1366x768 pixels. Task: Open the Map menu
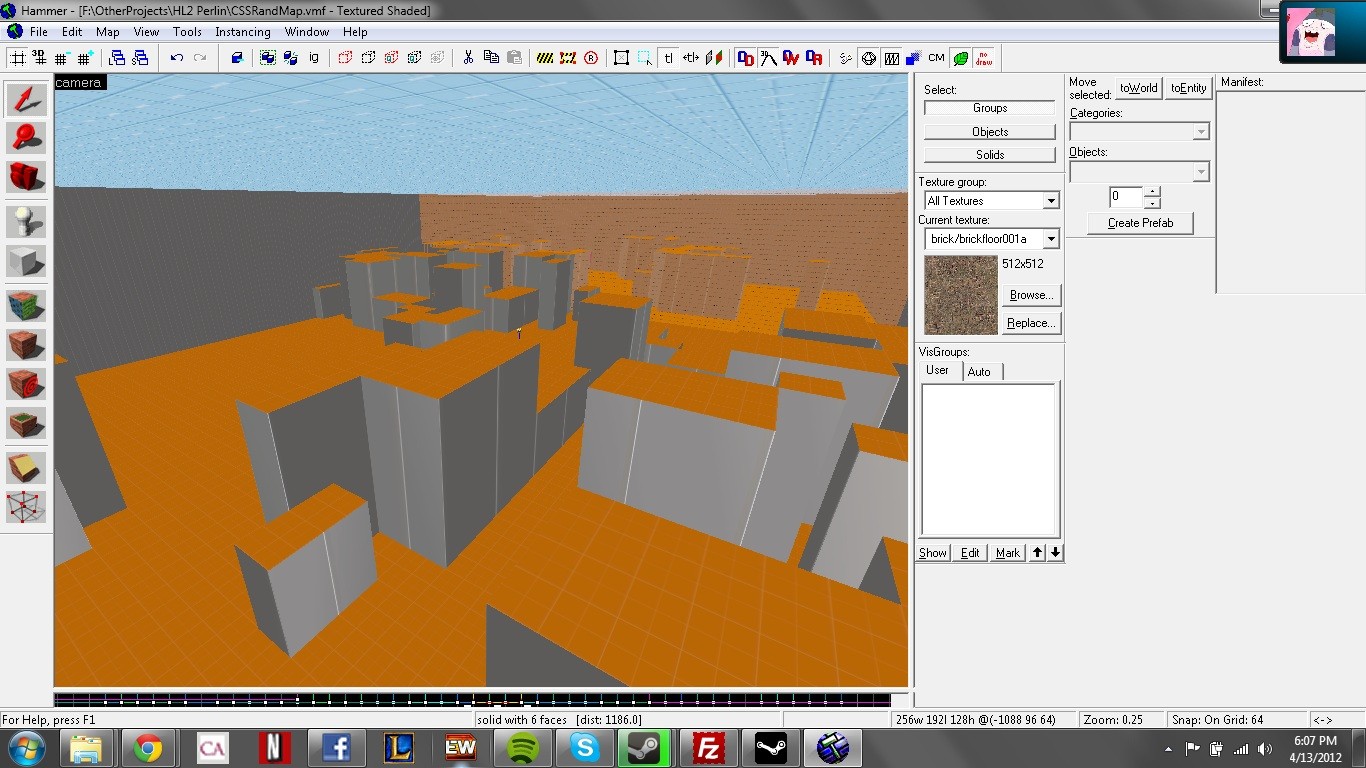(x=108, y=32)
